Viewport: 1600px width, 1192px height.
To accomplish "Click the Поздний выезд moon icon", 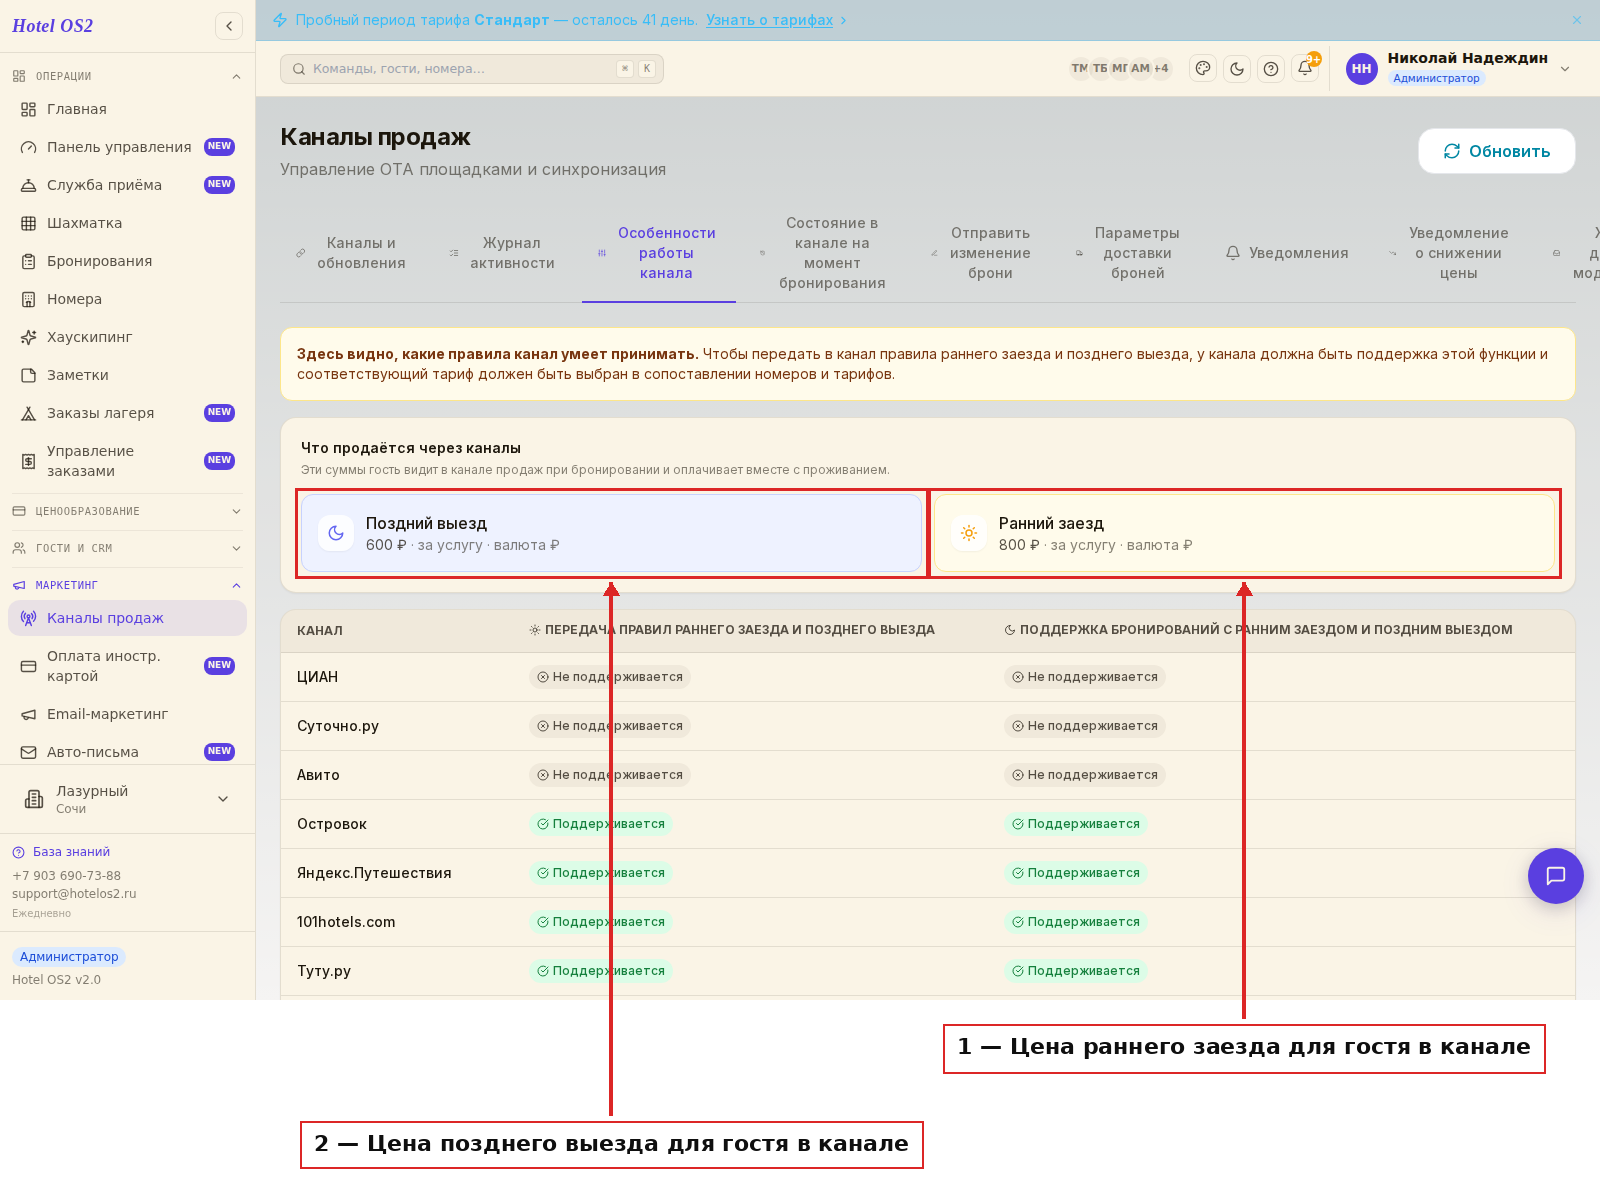I will tap(336, 533).
